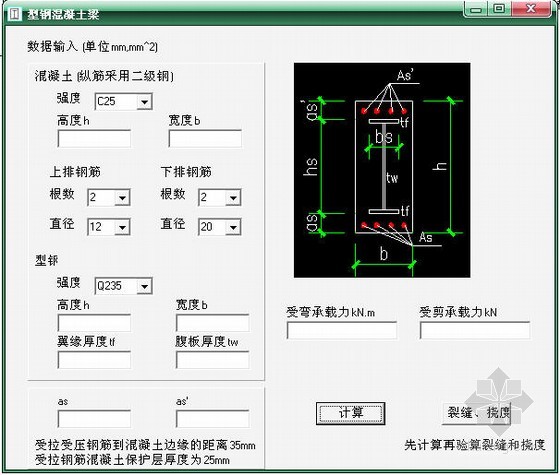Screen dimensions: 560x475
Task: Click the 翼缘厚度 tf input field
Action: pos(94,360)
